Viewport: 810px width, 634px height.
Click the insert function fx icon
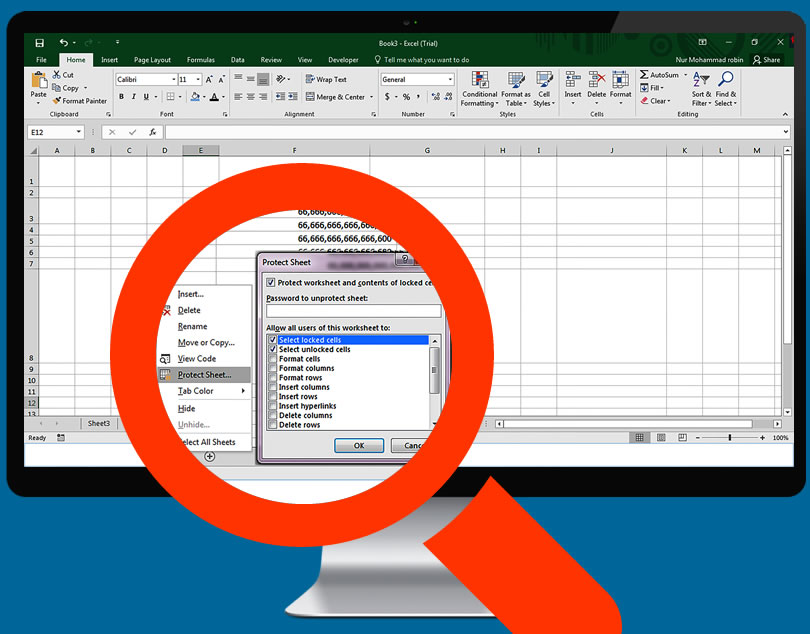click(x=152, y=132)
